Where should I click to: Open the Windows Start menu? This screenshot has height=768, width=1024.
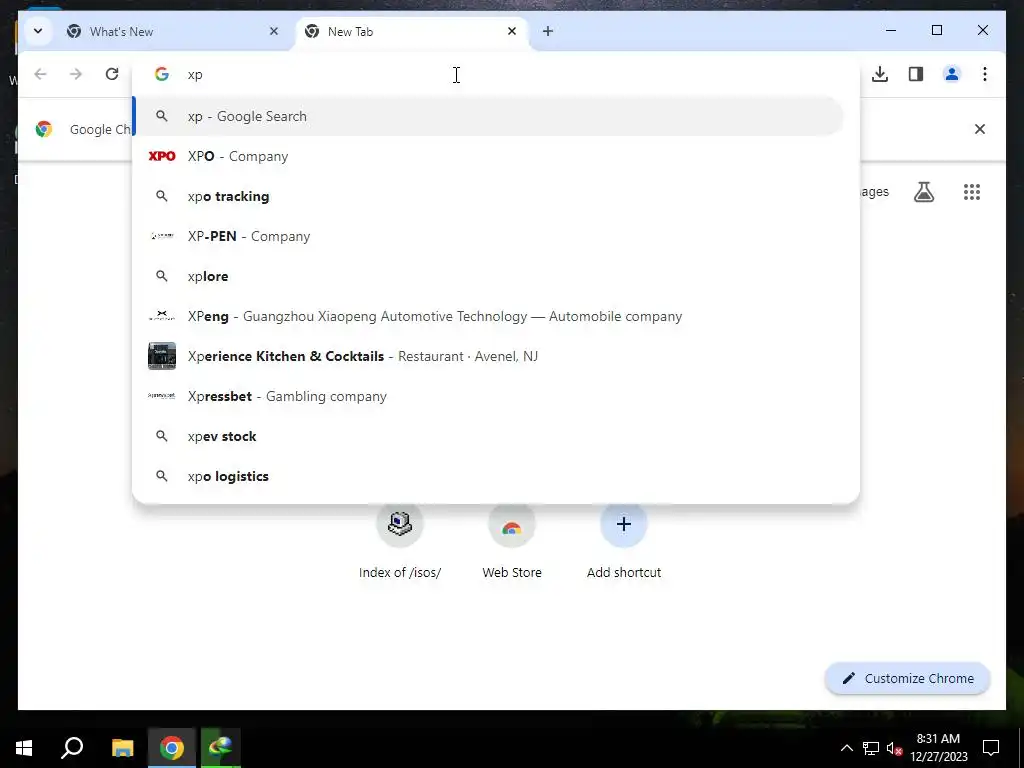[24, 748]
